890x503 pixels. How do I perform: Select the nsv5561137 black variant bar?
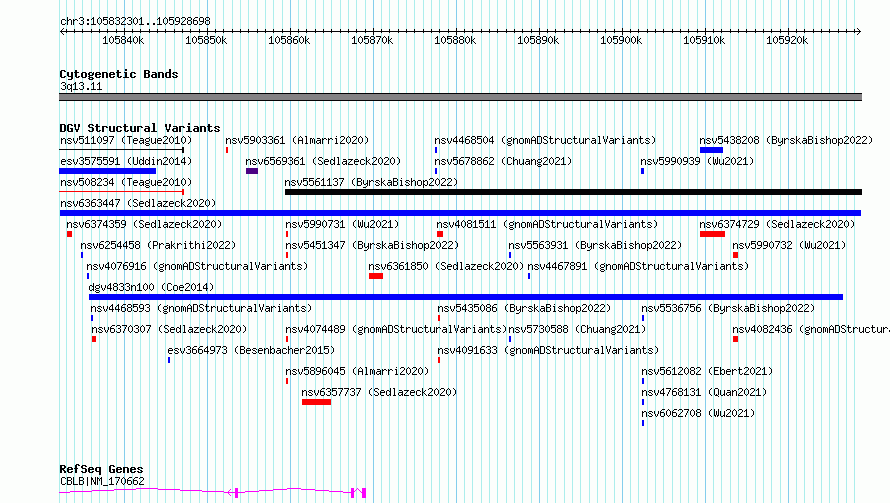point(573,192)
